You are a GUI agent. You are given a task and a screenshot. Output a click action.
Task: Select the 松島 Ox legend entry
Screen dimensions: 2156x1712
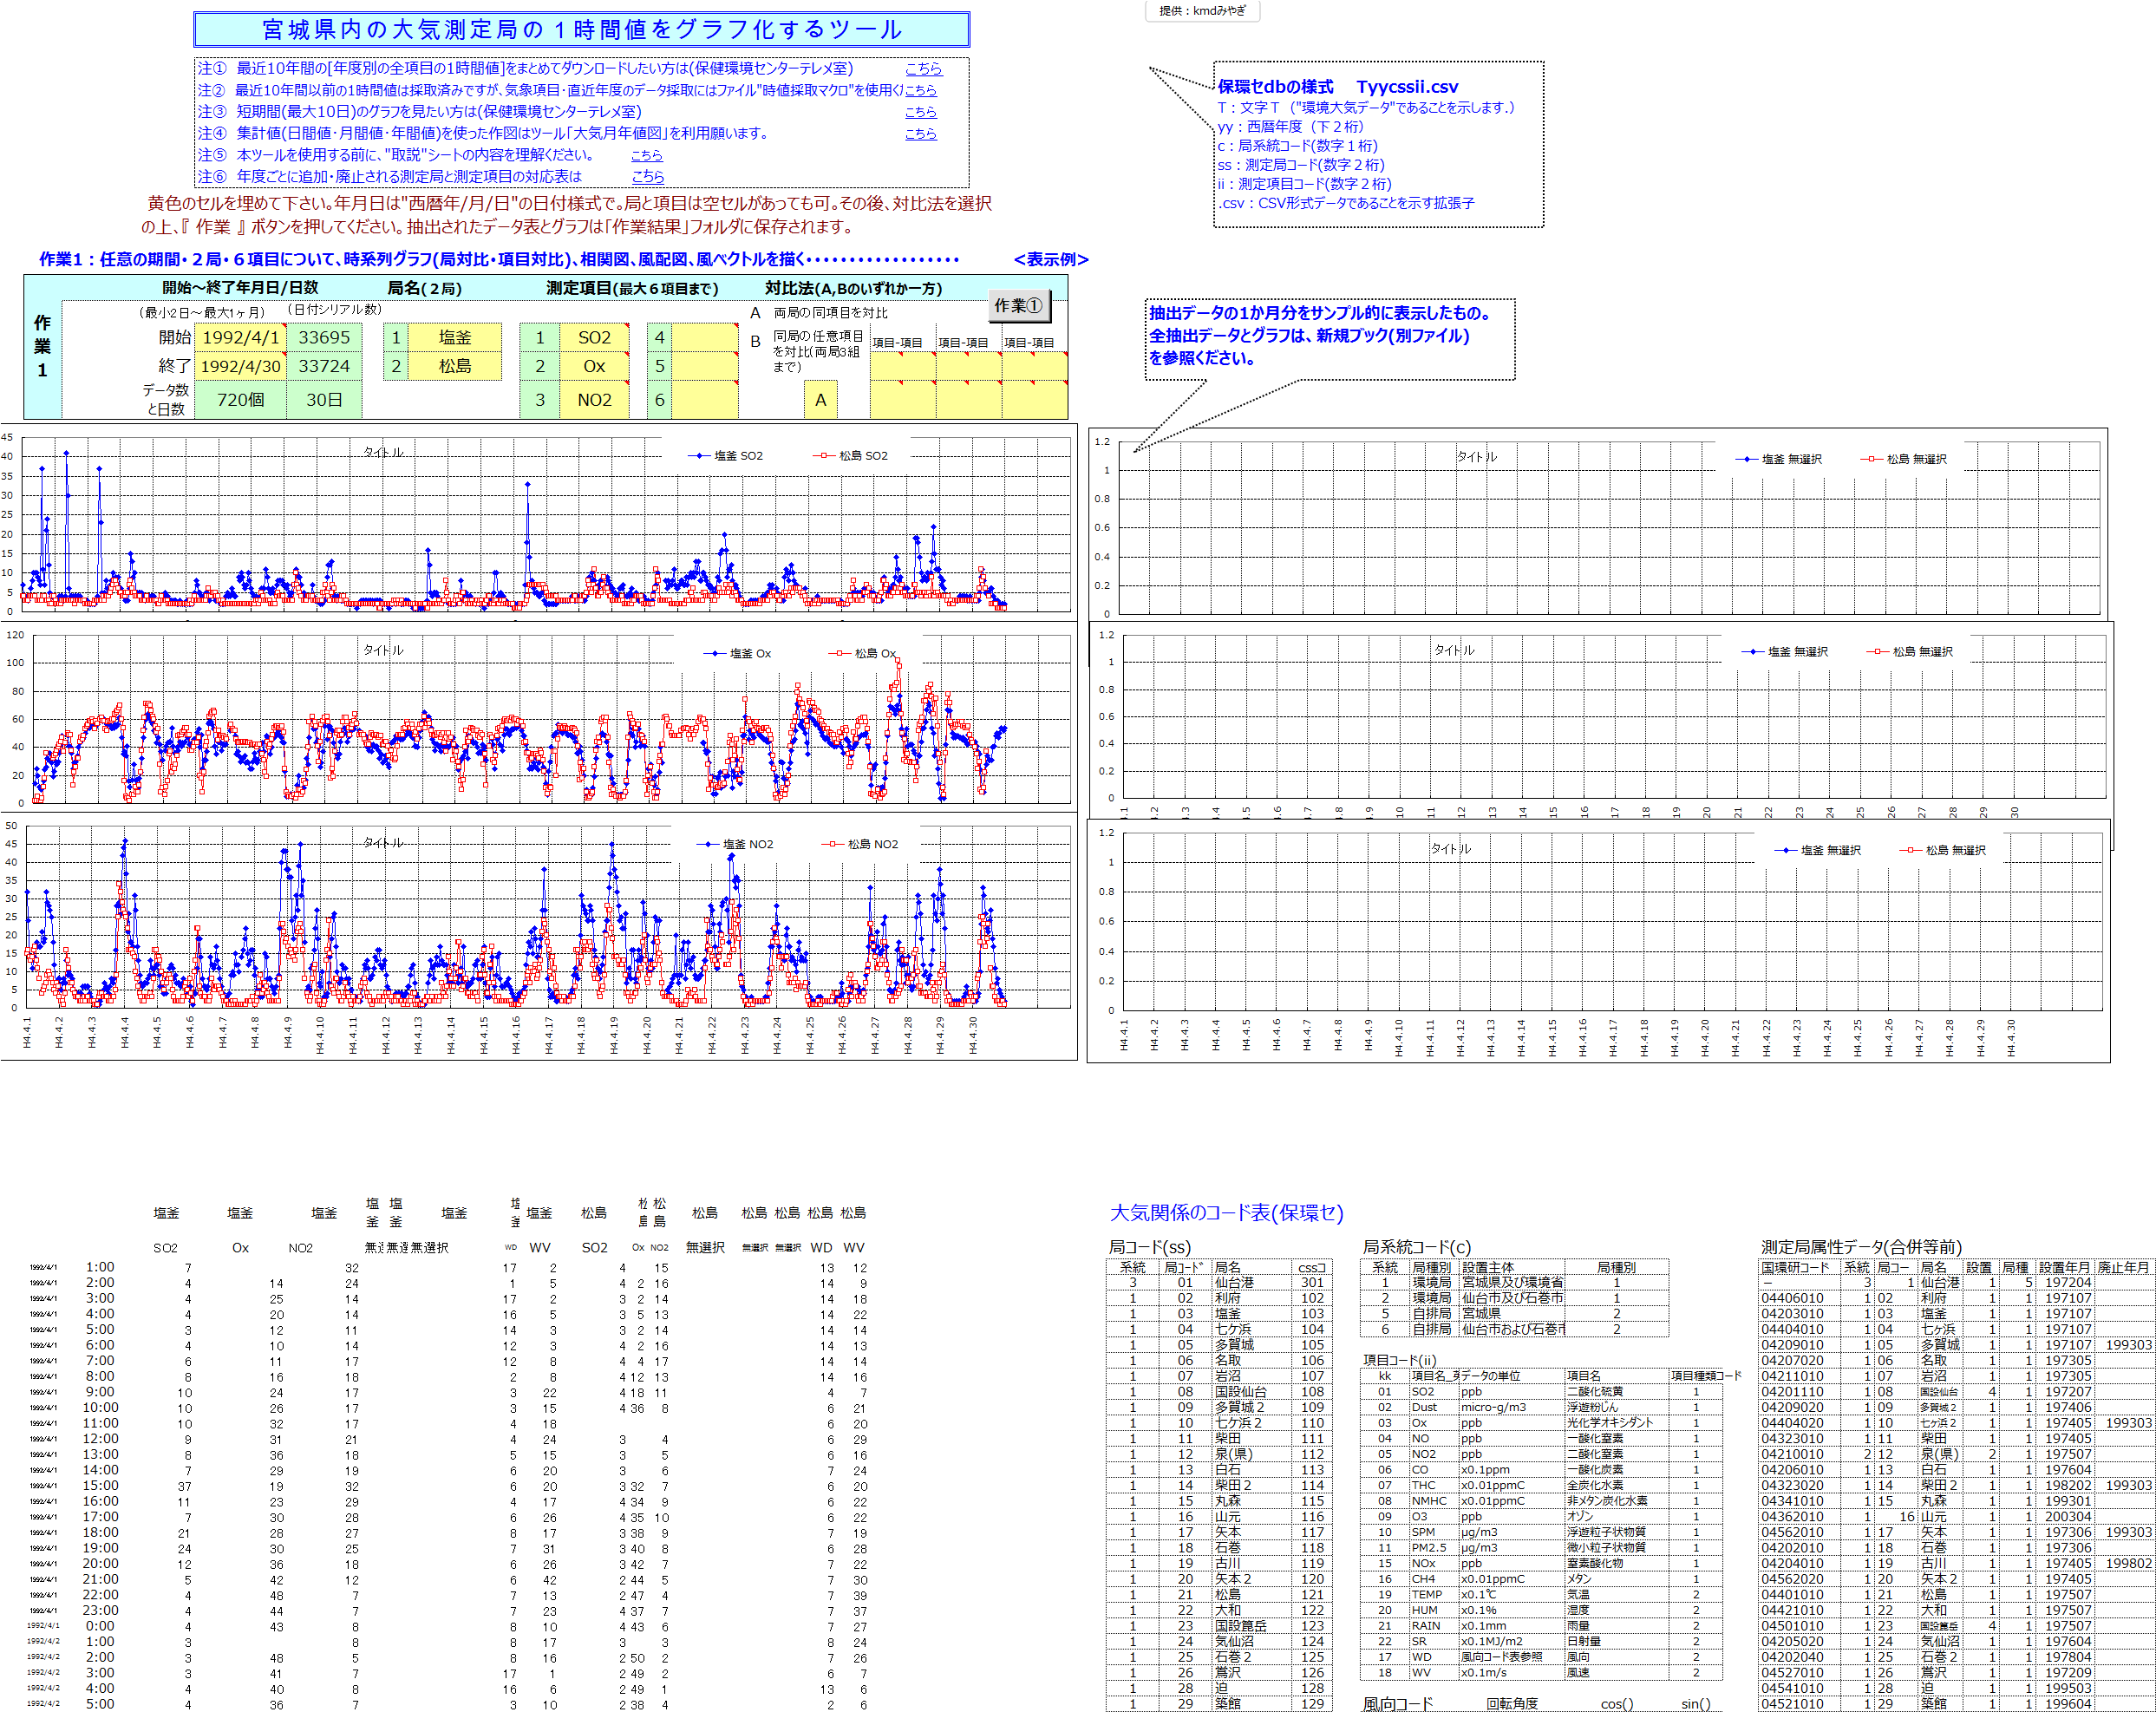pyautogui.click(x=863, y=654)
